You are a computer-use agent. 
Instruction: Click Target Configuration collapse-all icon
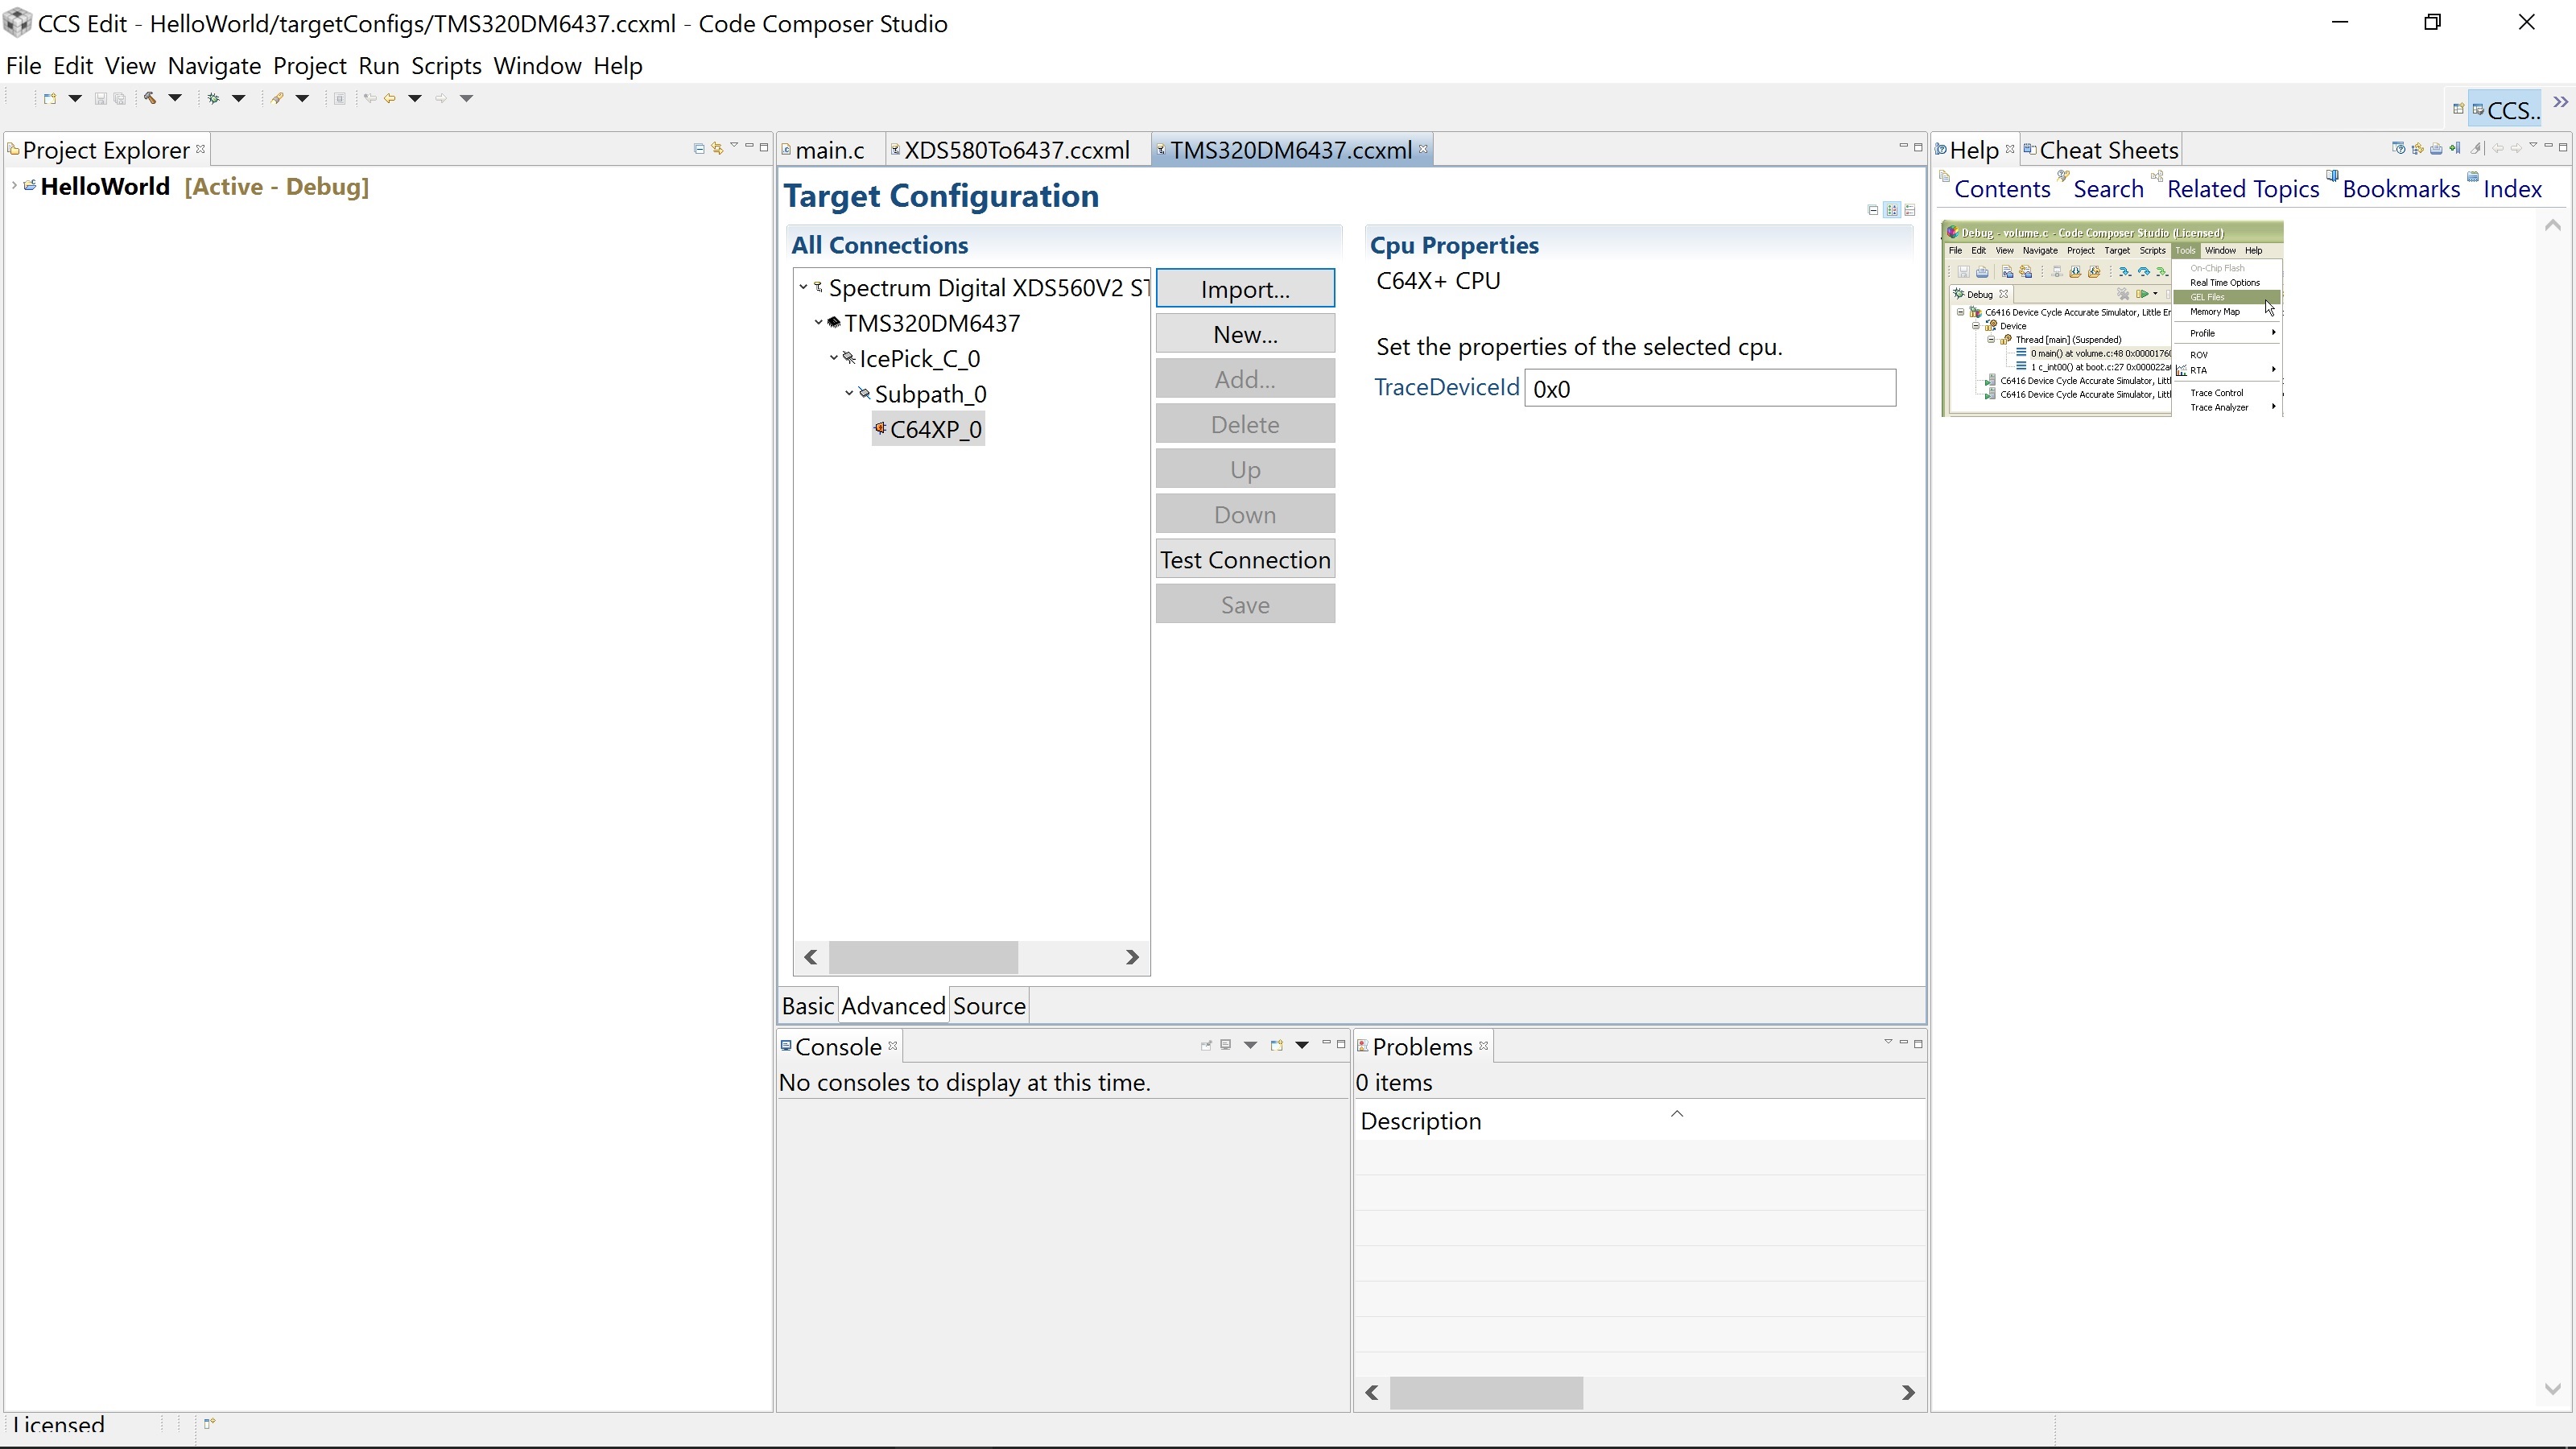[x=1873, y=210]
